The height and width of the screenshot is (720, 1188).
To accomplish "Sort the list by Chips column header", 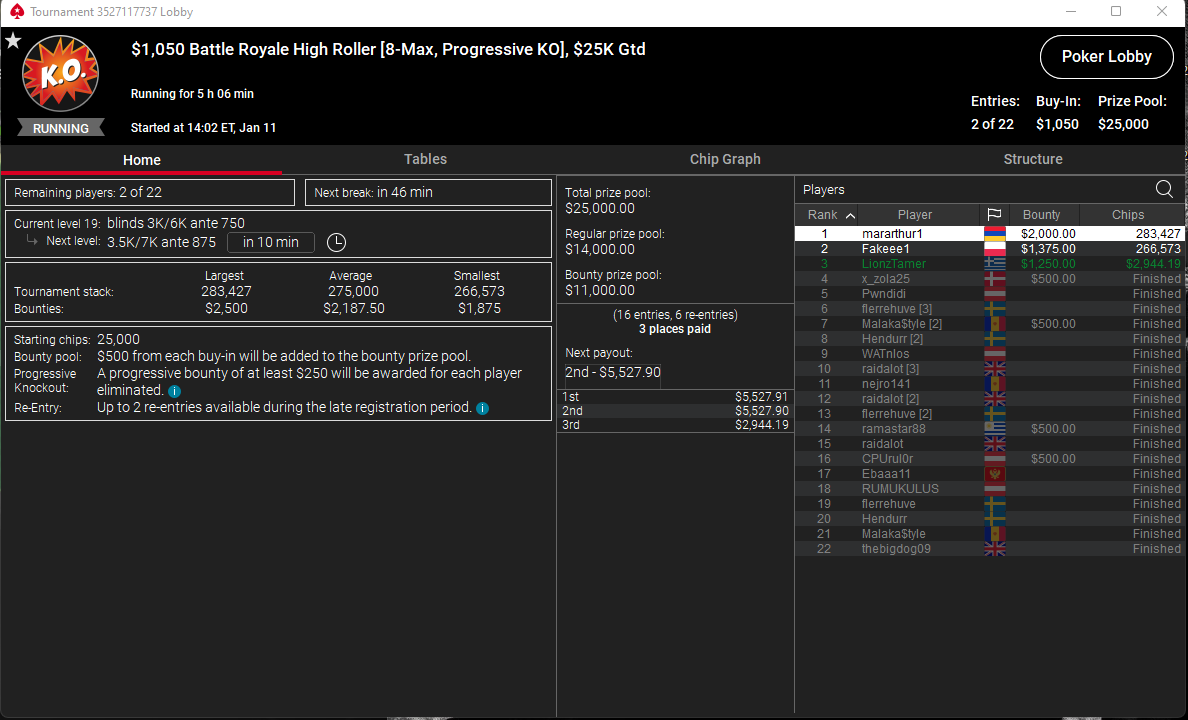I will [1127, 214].
